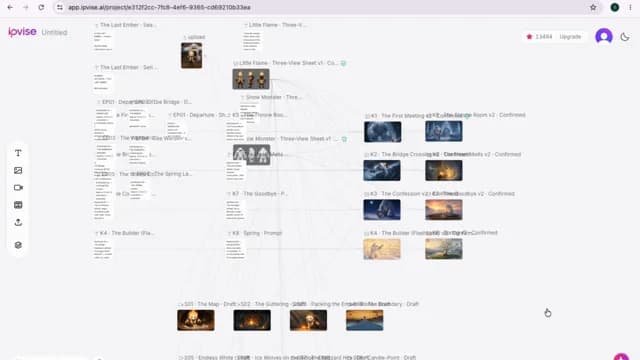The height and width of the screenshot is (360, 640).
Task: Select the Spring tree landscape image
Action: tap(444, 249)
